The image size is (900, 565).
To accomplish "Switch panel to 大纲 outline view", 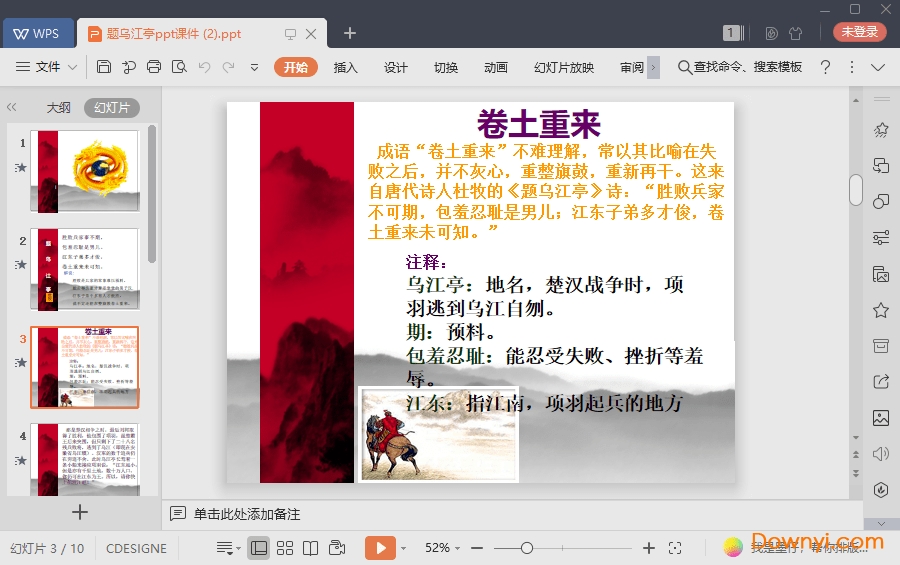I will click(58, 107).
